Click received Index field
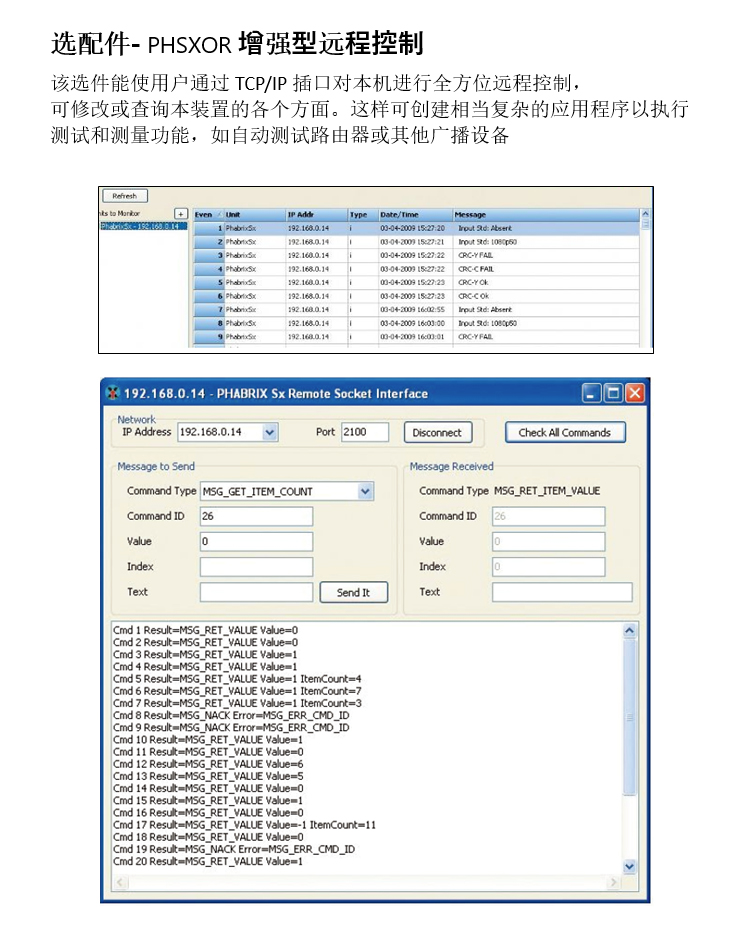This screenshot has width=750, height=925. [x=548, y=567]
